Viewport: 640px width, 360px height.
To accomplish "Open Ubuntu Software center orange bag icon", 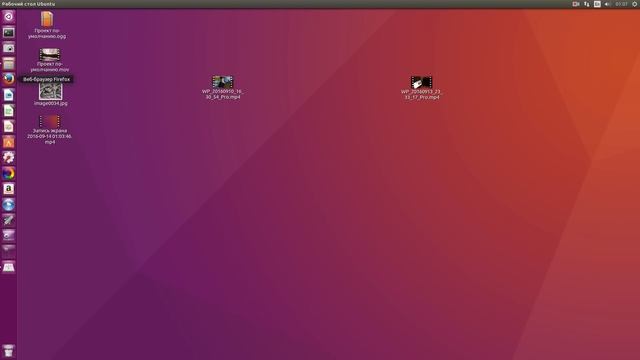I will coord(9,142).
